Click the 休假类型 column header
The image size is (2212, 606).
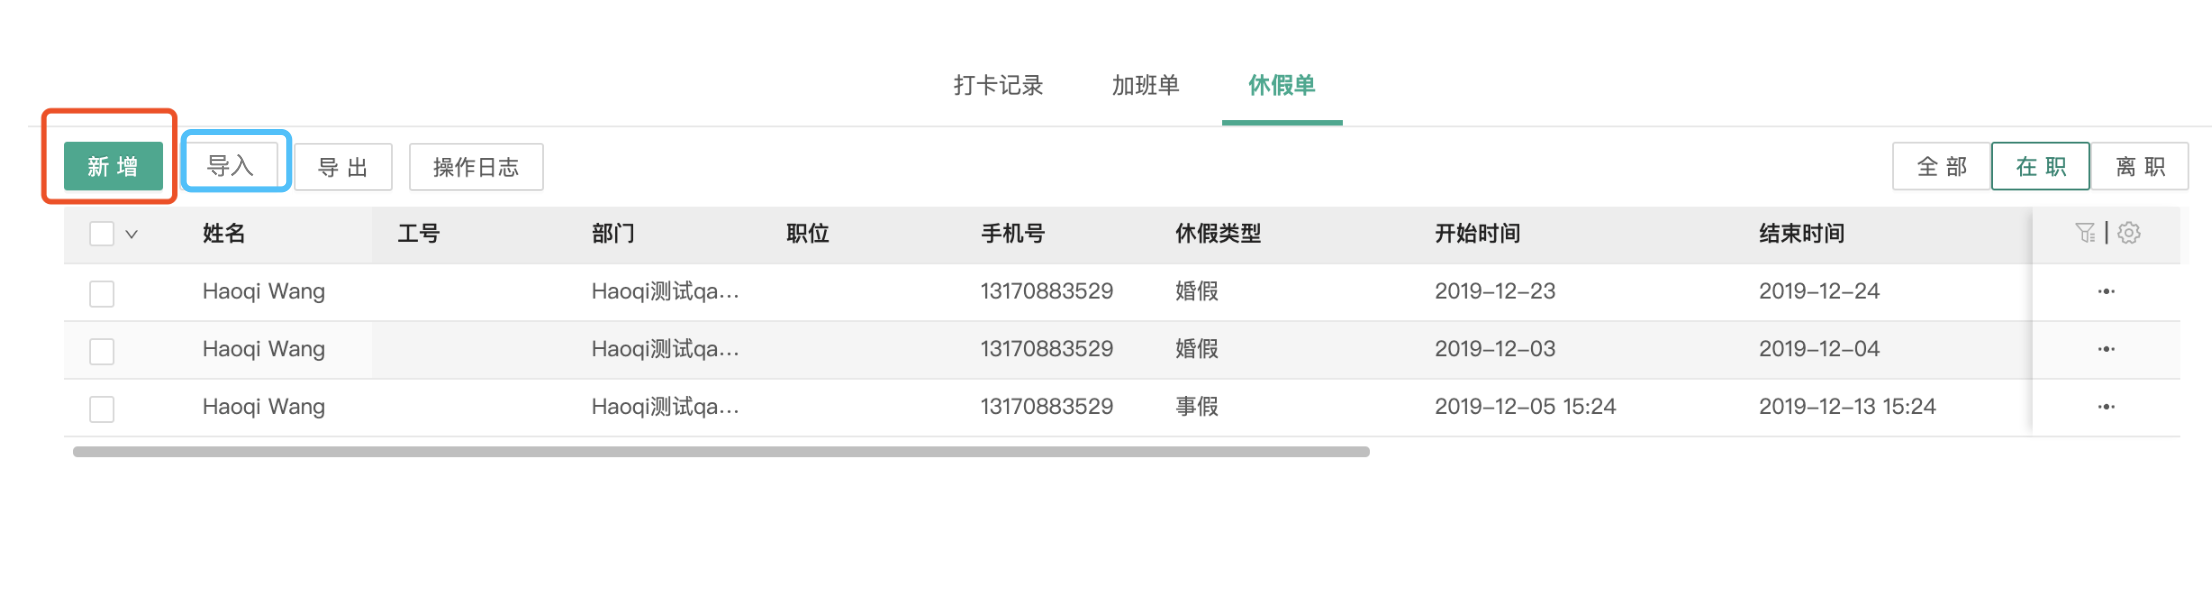[1218, 234]
